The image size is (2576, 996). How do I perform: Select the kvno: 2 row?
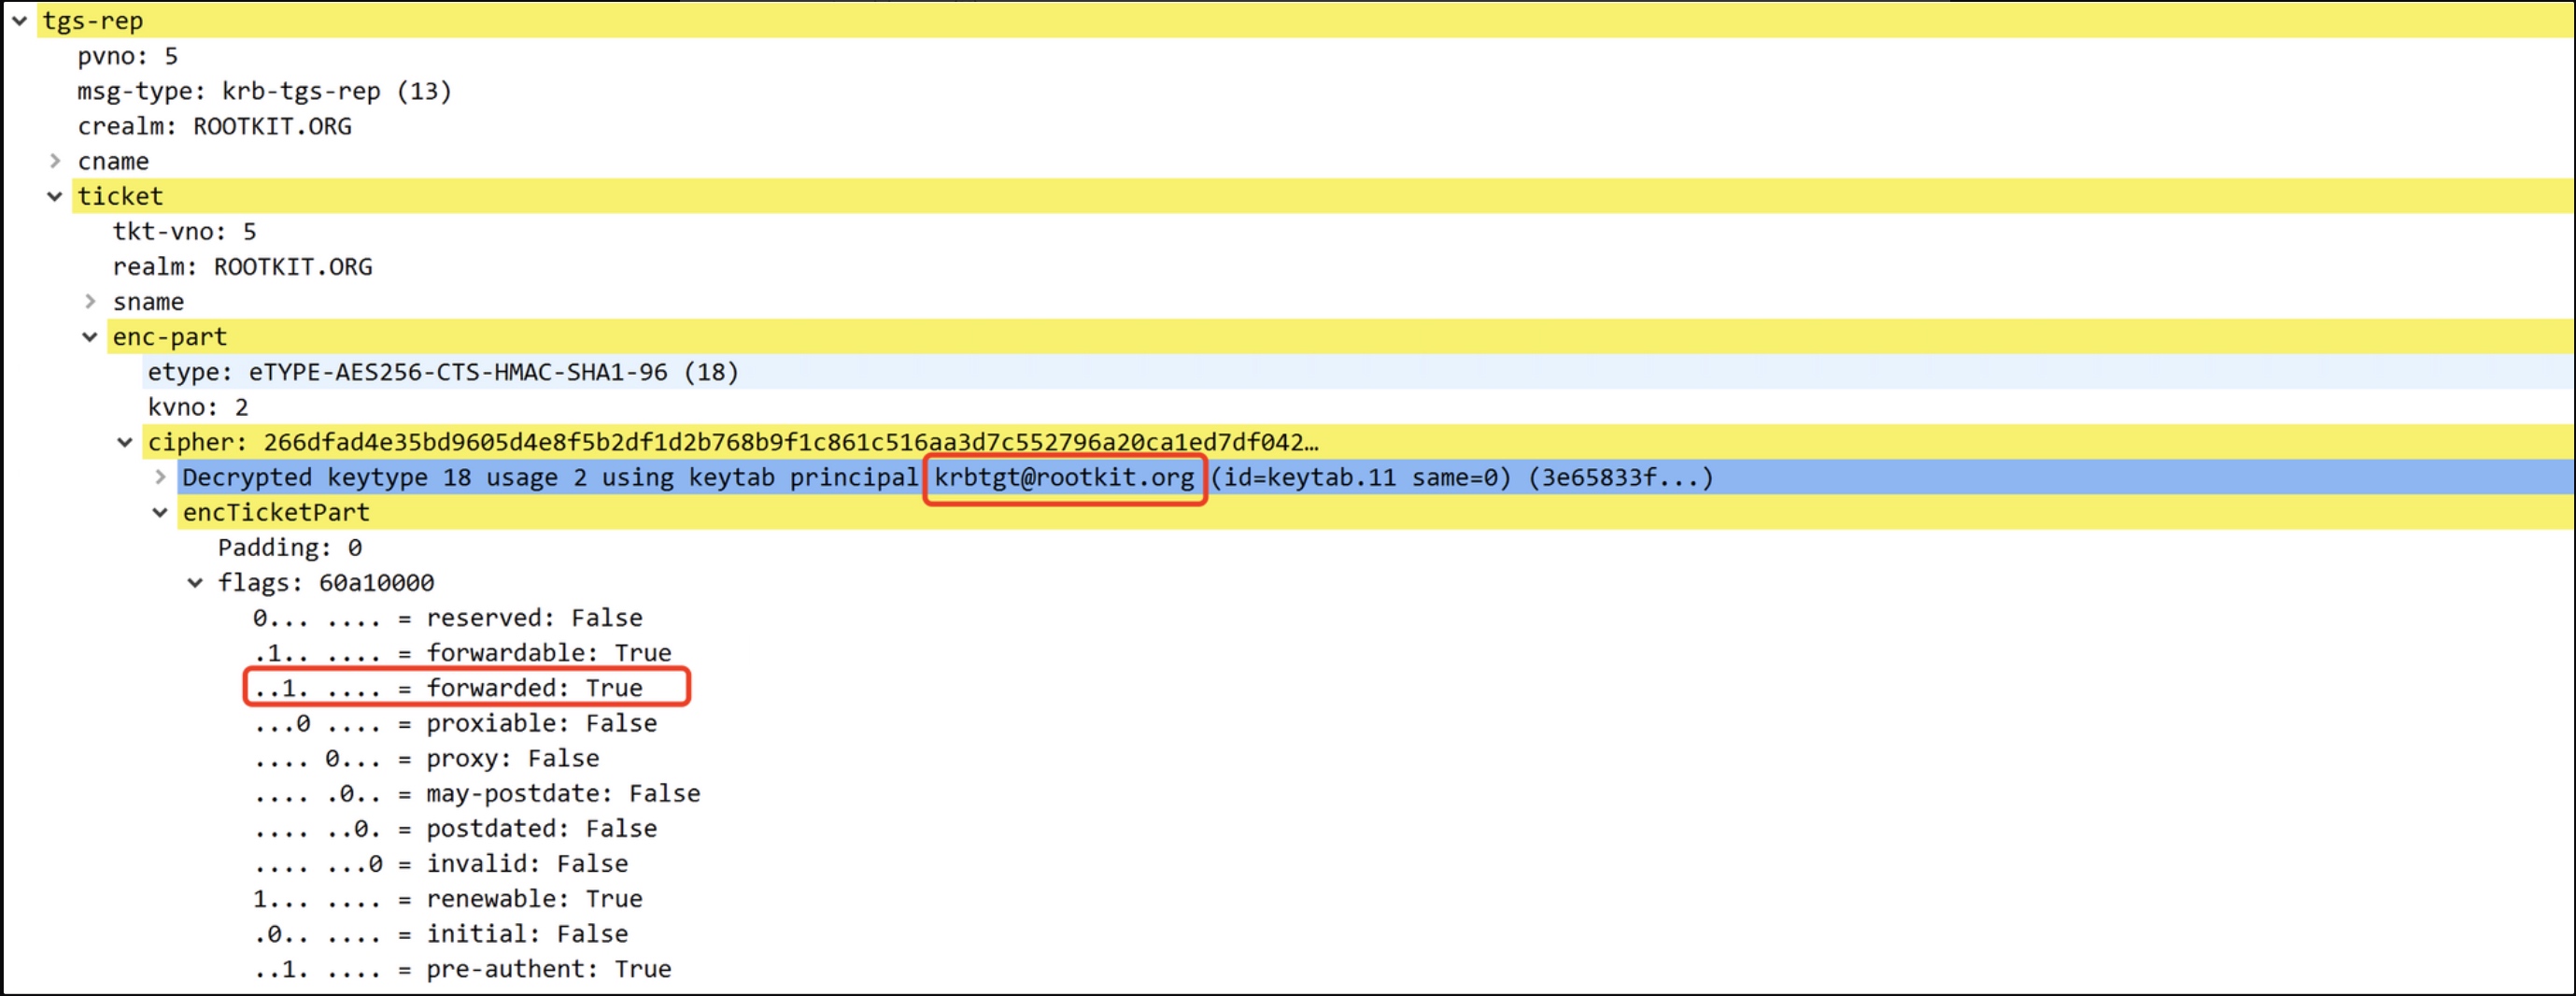tap(198, 407)
